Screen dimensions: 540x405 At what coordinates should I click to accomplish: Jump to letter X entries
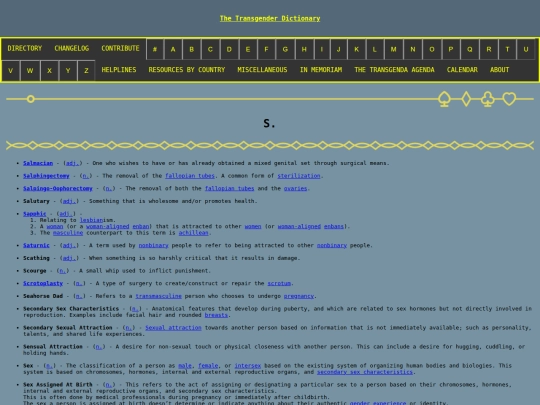coord(49,71)
